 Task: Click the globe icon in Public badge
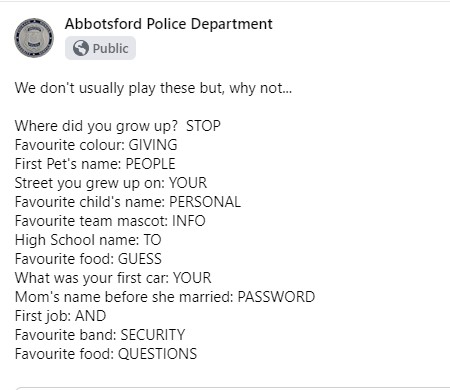[x=81, y=48]
